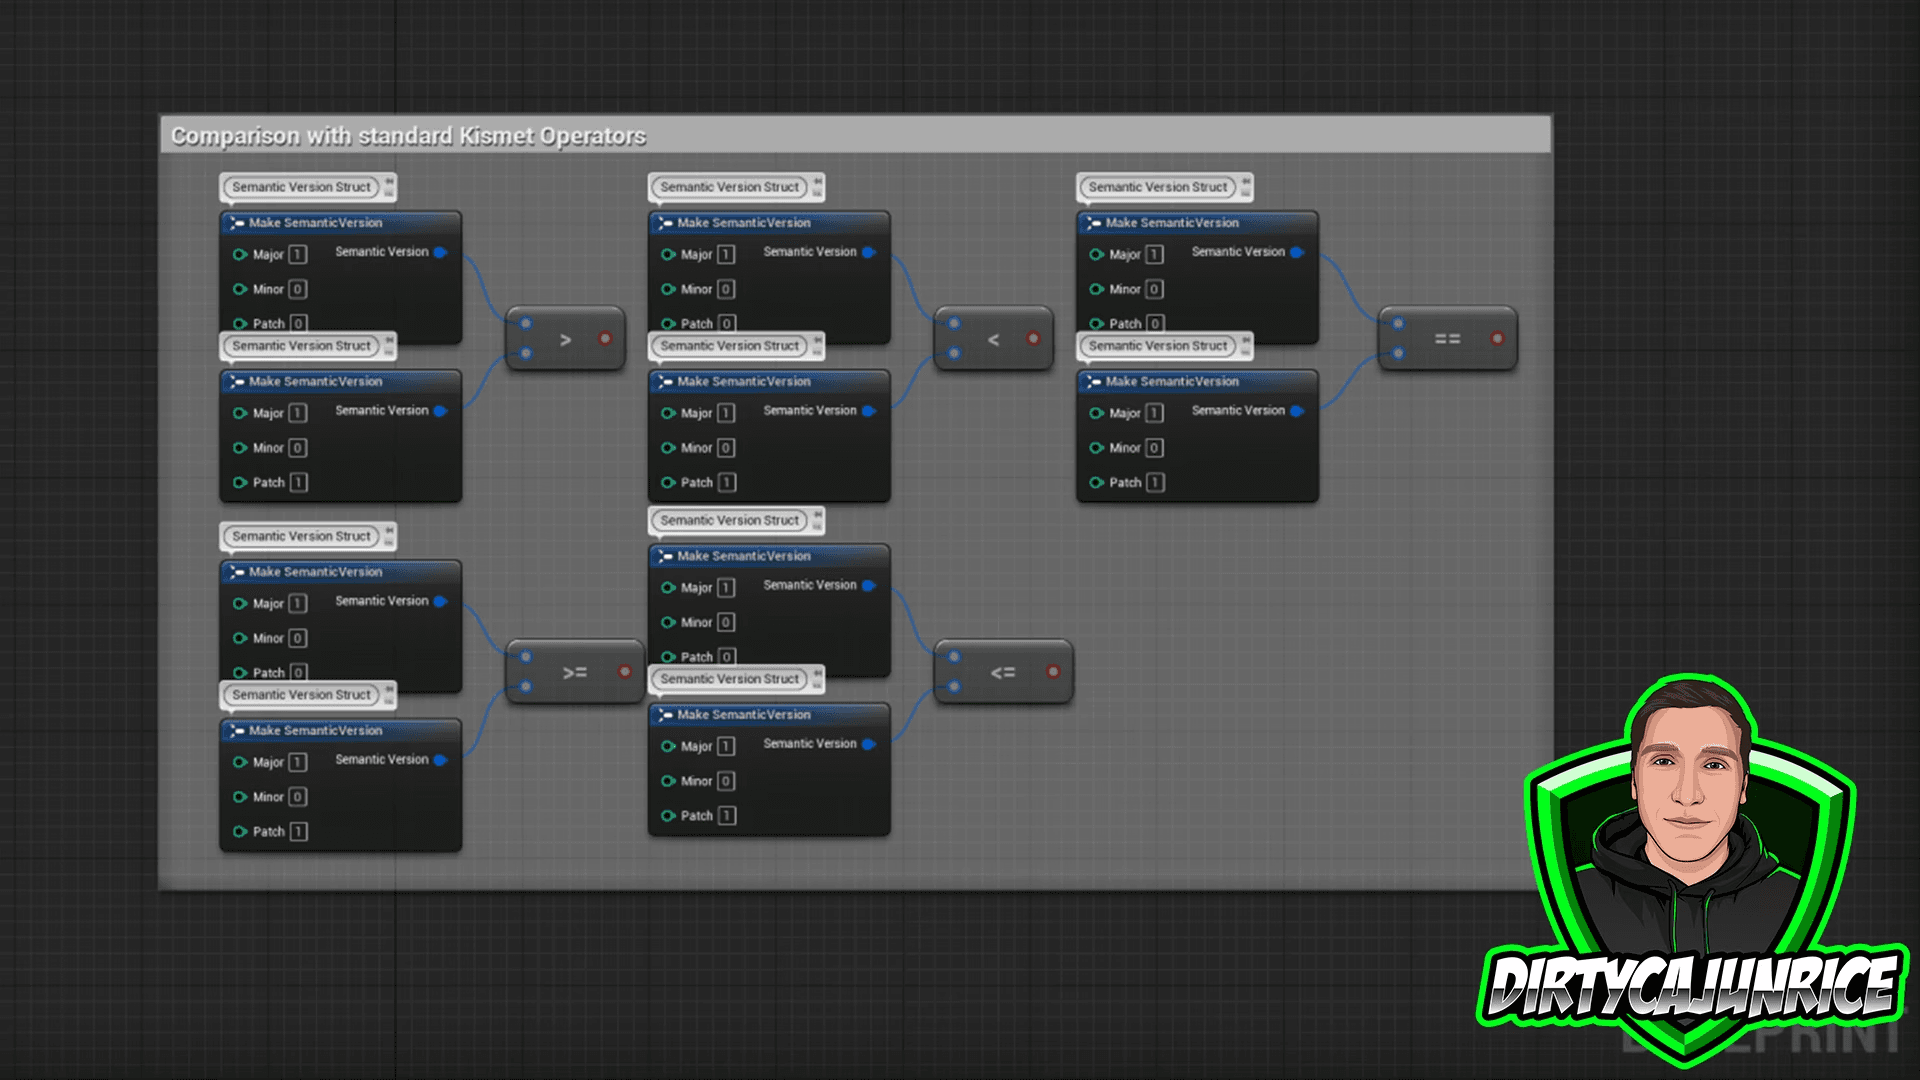This screenshot has height=1080, width=1920.
Task: Click the greater-than operator node
Action: 565,340
